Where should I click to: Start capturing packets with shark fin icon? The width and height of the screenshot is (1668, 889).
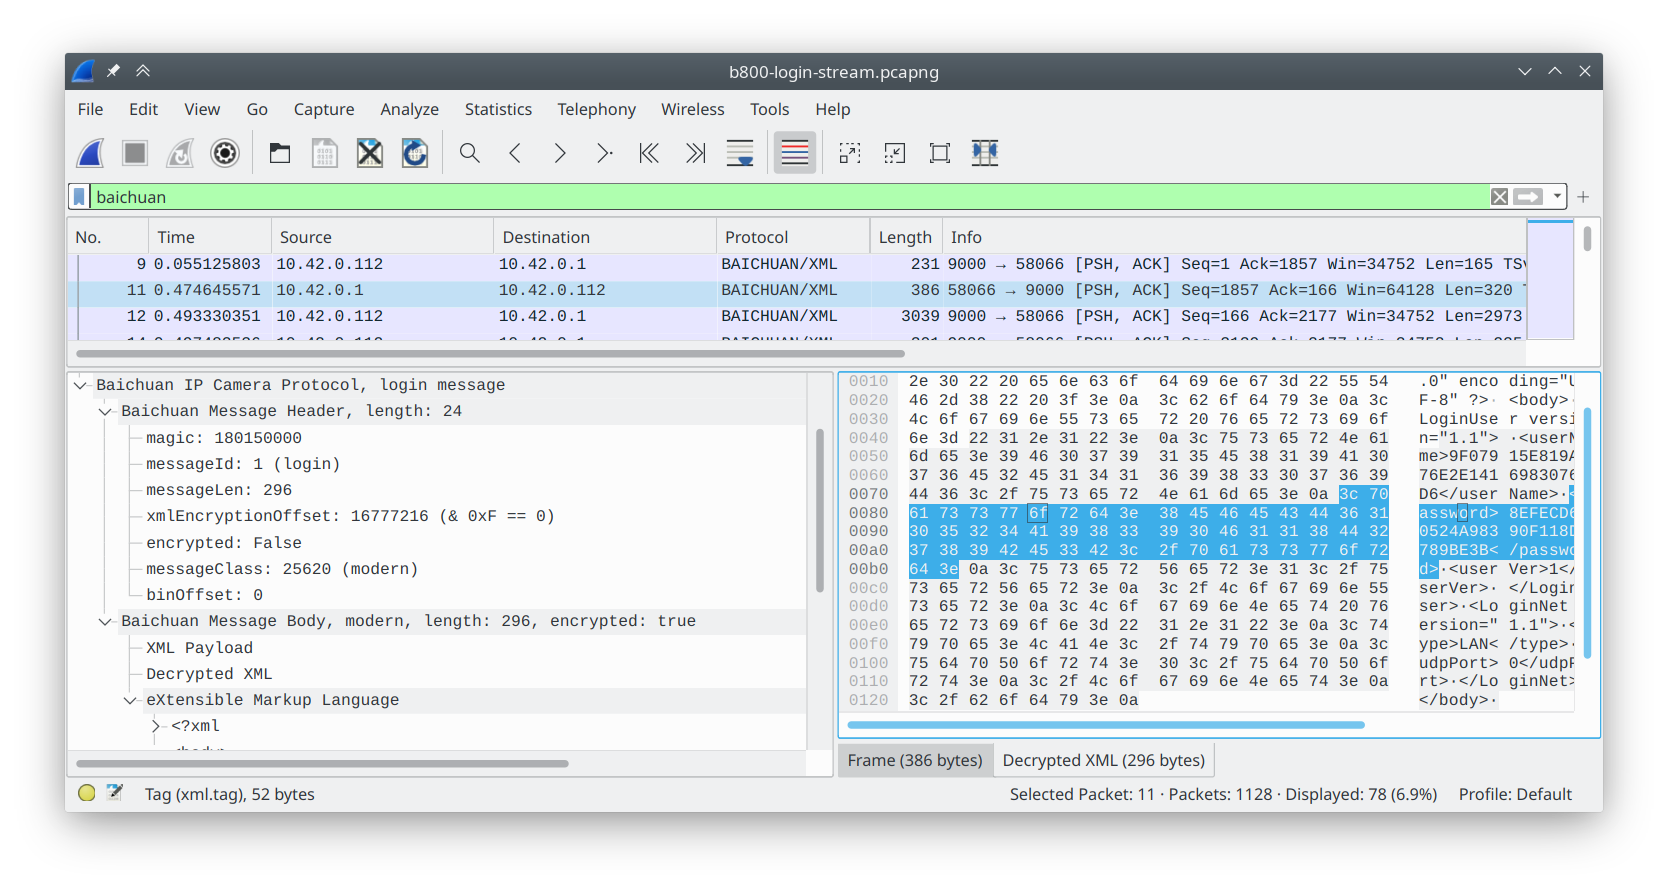(90, 153)
